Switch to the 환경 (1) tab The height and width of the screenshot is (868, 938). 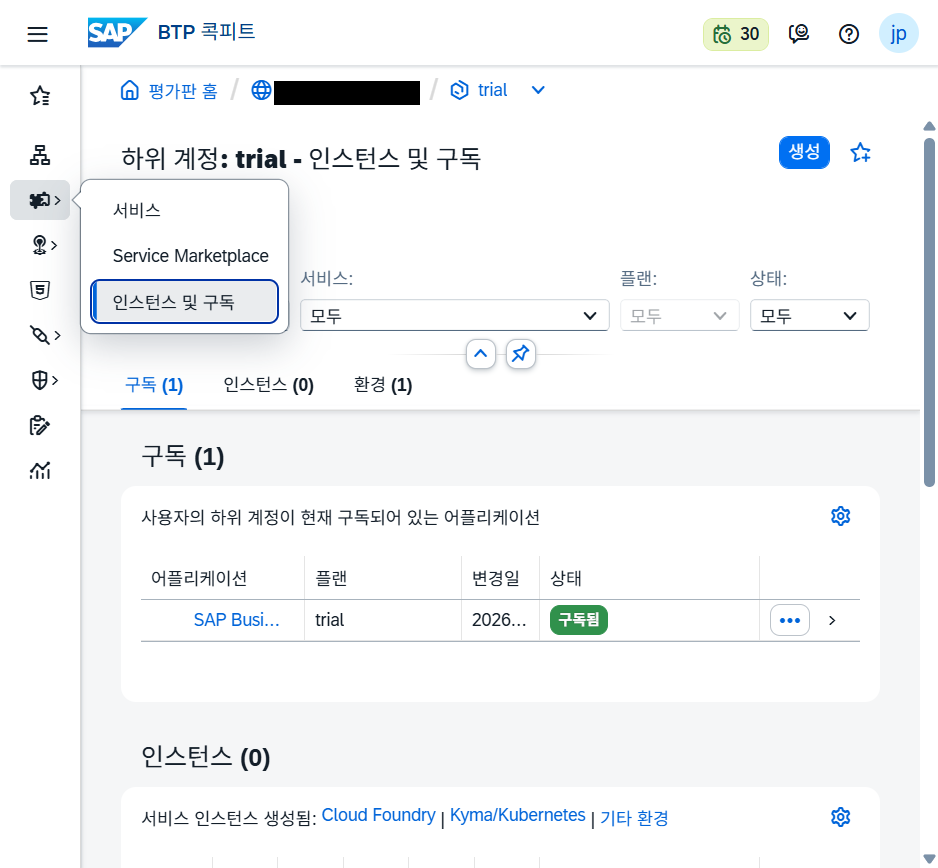[383, 385]
